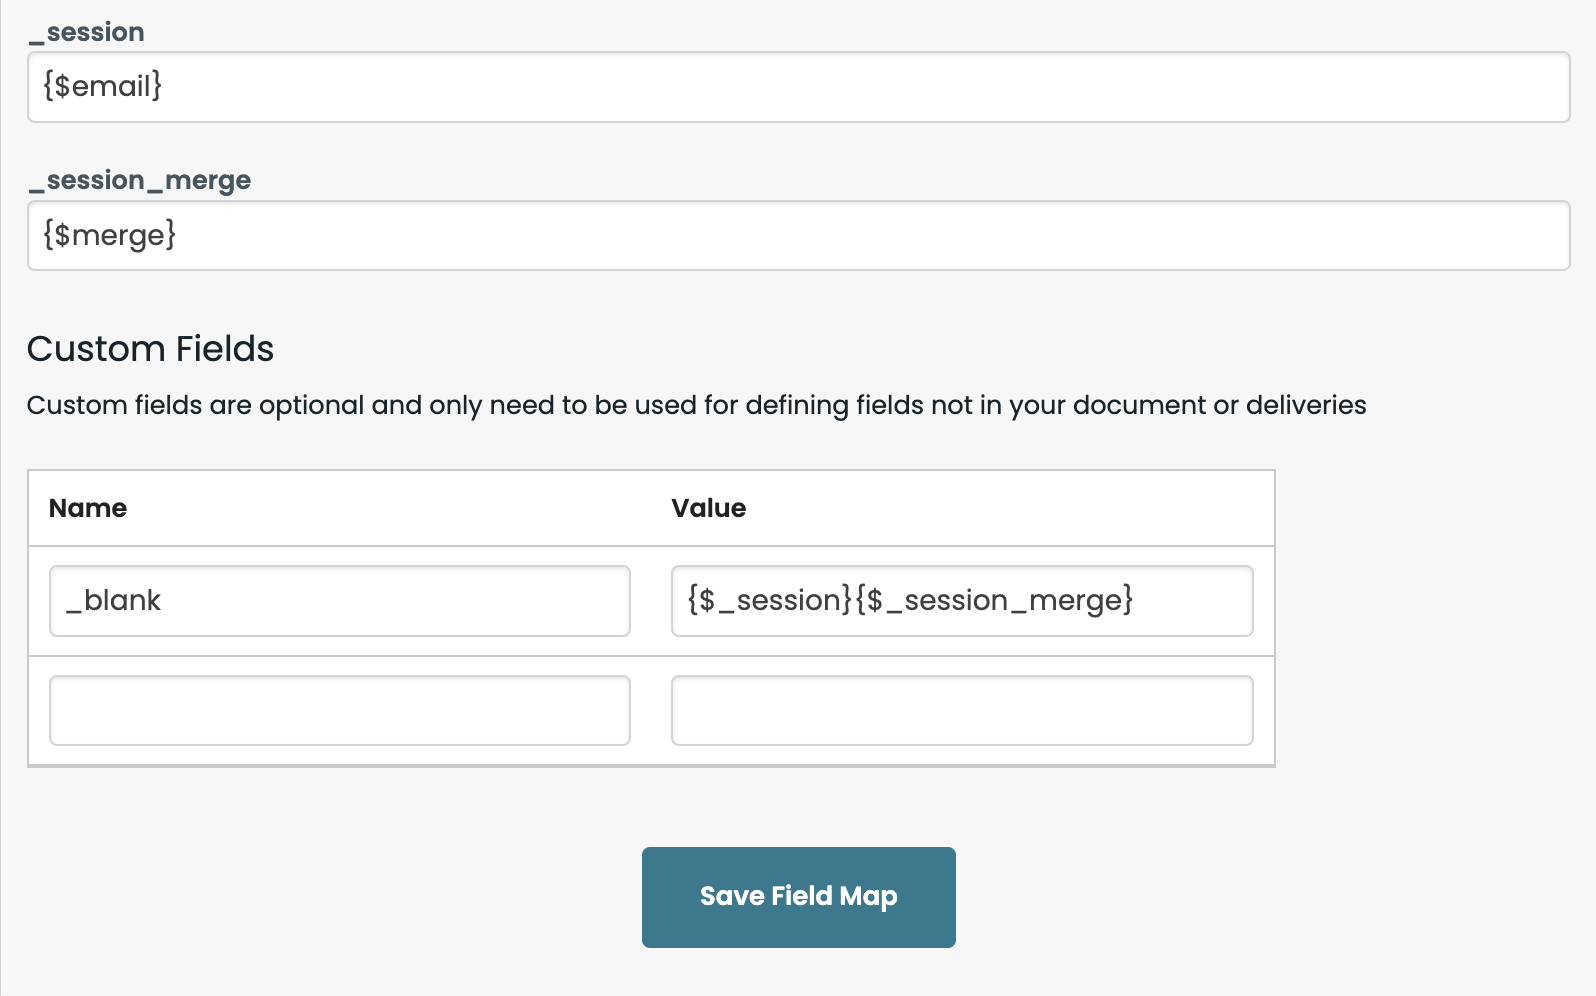The image size is (1596, 996).
Task: Select the _blank custom field name input
Action: [x=340, y=601]
